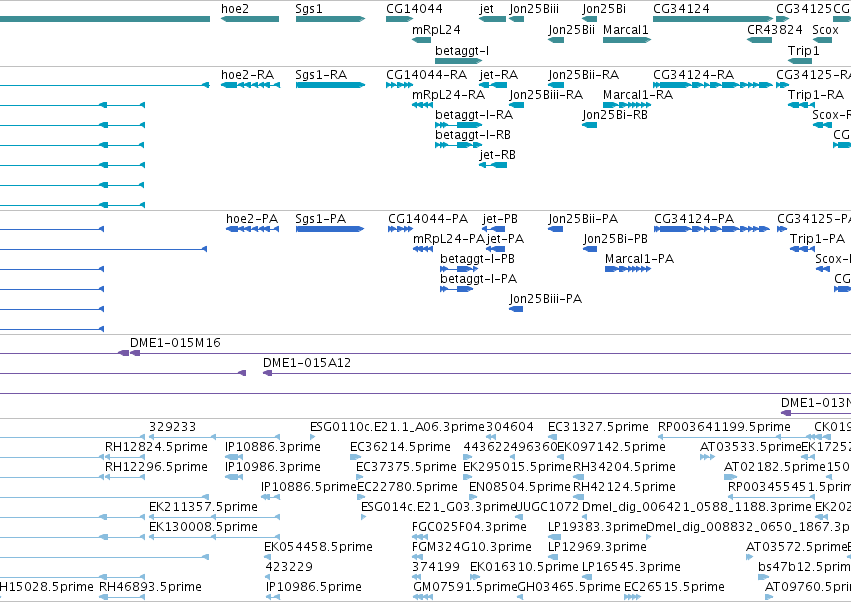
Task: Click EST label RH12824.5prime
Action: (156, 447)
